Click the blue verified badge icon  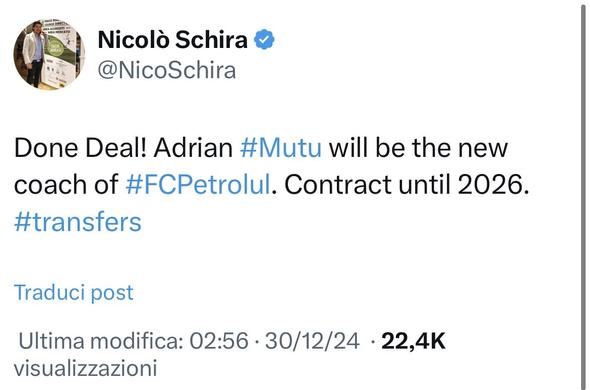(x=265, y=40)
